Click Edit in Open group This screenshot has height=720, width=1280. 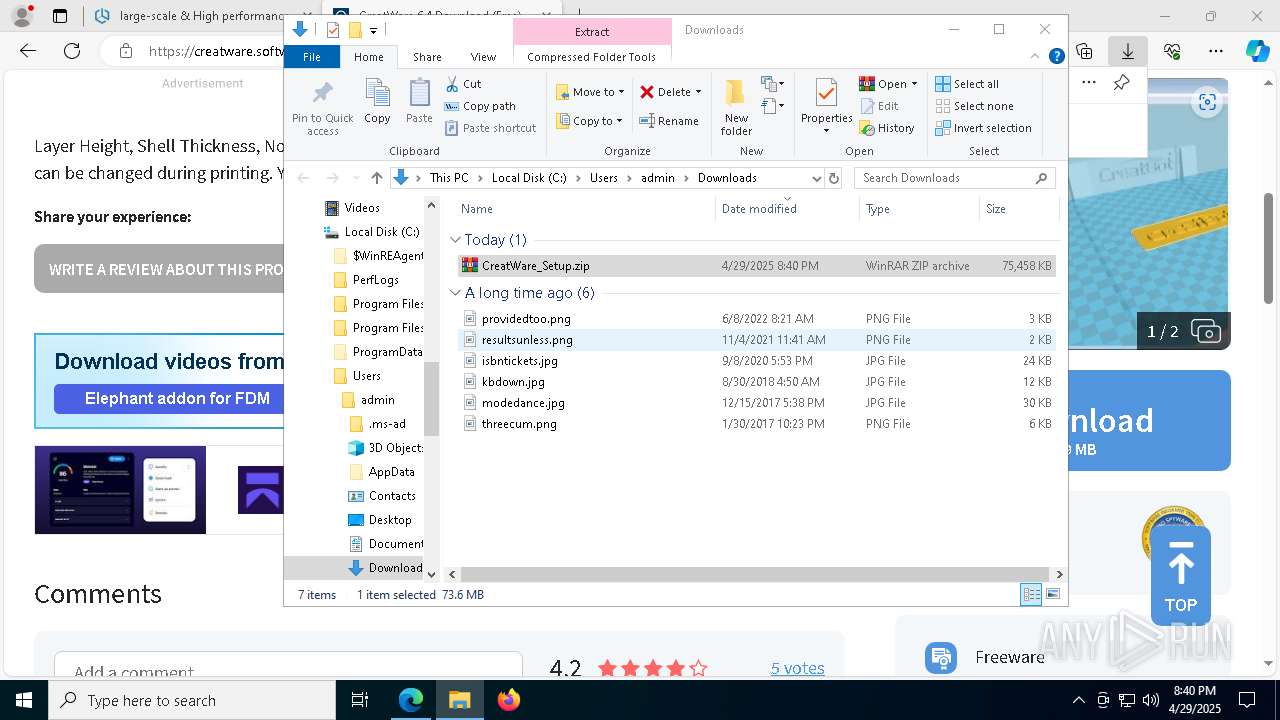879,106
